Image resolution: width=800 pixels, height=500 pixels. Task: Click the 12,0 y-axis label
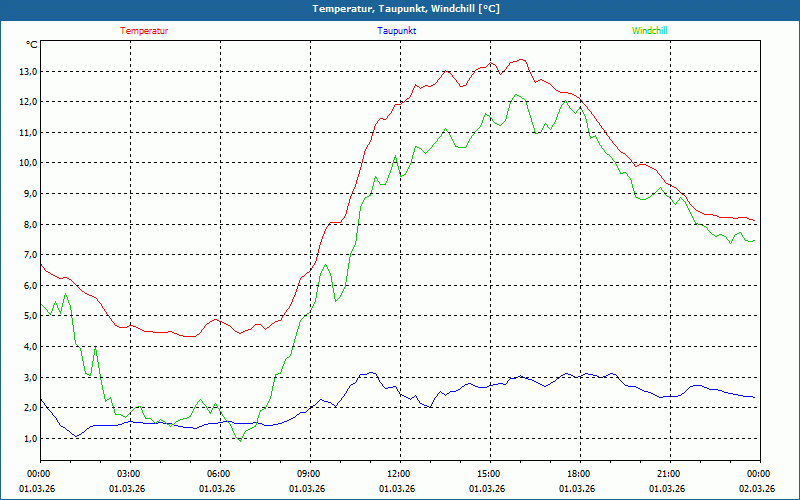28,102
